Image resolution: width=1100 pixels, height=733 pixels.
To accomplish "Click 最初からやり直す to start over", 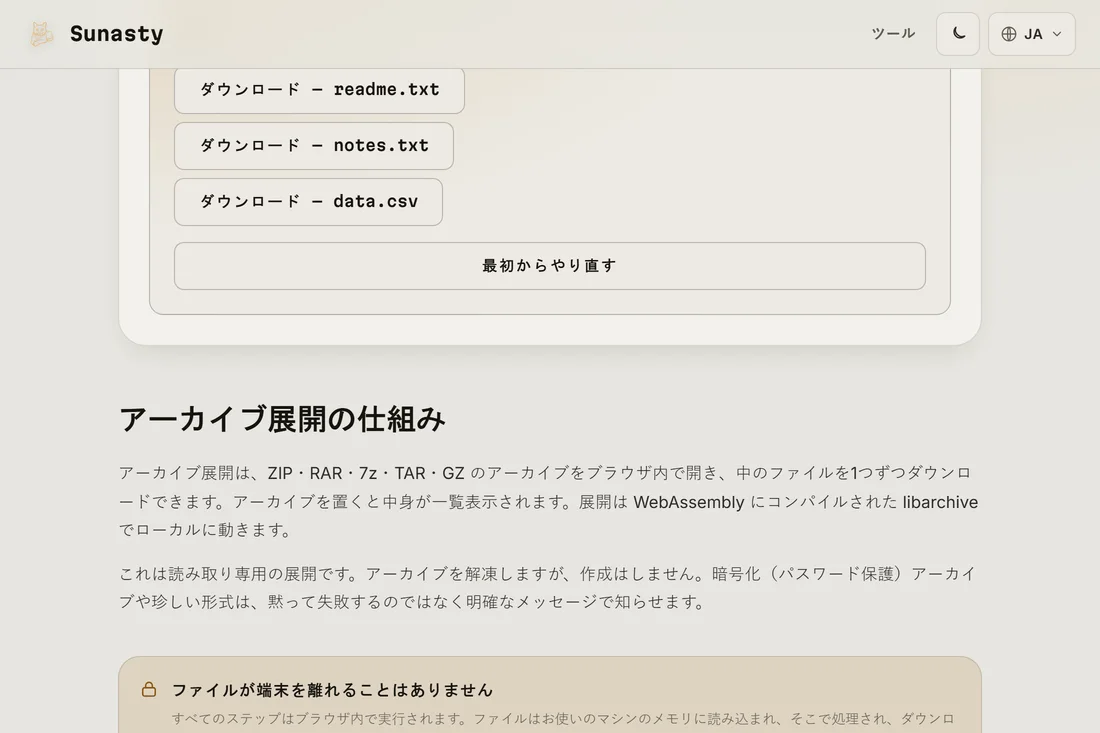I will pos(549,266).
